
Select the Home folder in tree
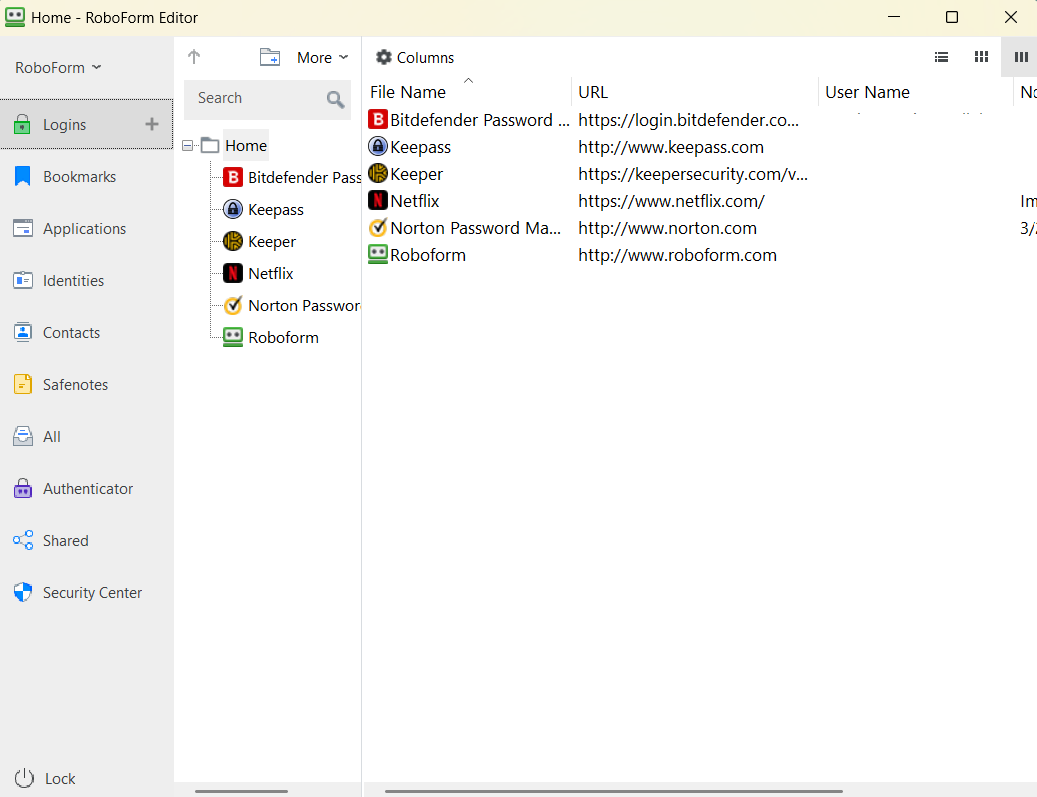tap(246, 146)
